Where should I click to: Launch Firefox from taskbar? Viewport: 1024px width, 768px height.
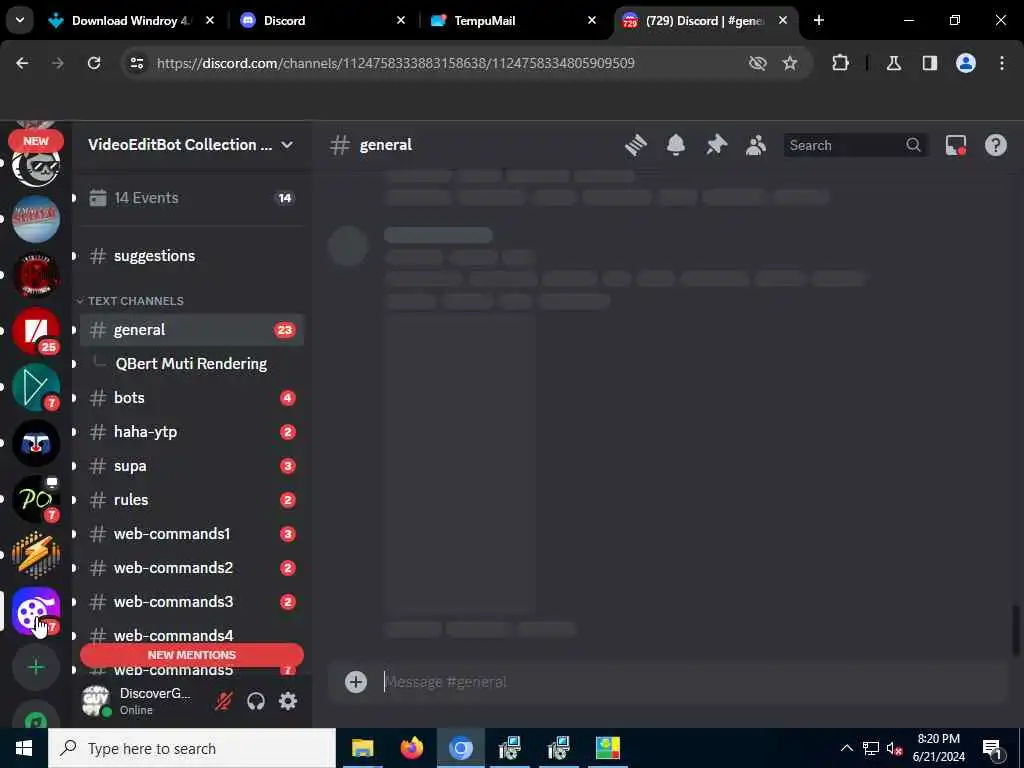coord(411,748)
